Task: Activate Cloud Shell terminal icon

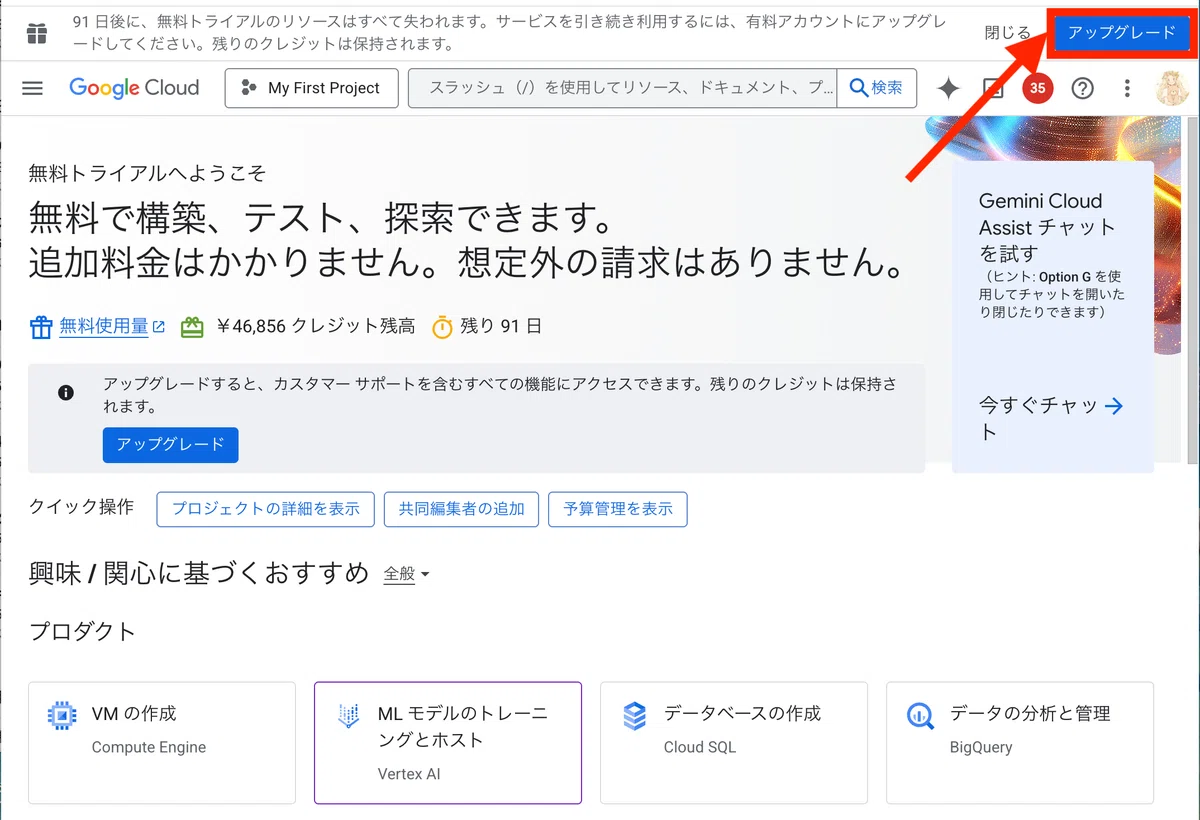Action: (993, 88)
